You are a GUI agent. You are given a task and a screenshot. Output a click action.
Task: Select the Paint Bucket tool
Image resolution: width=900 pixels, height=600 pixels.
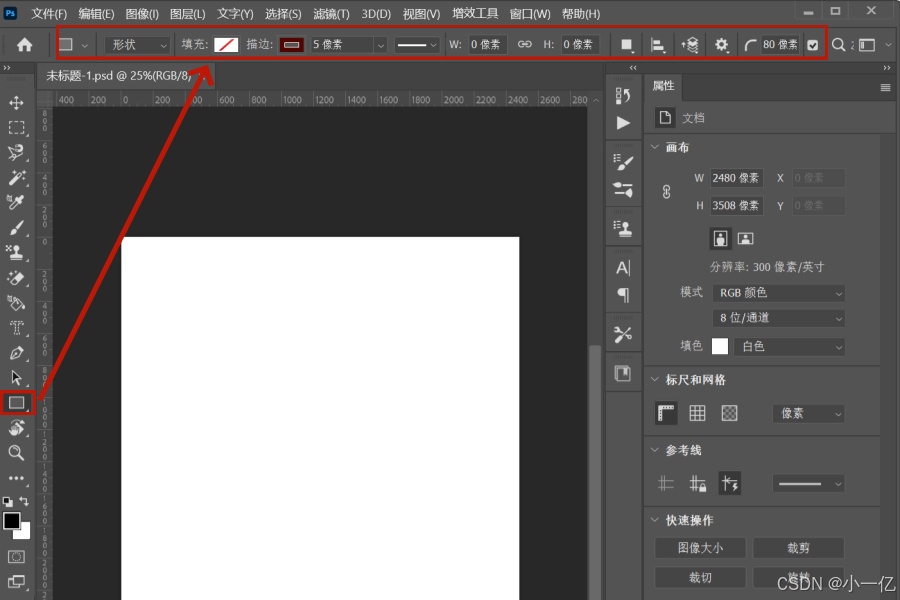(x=16, y=303)
